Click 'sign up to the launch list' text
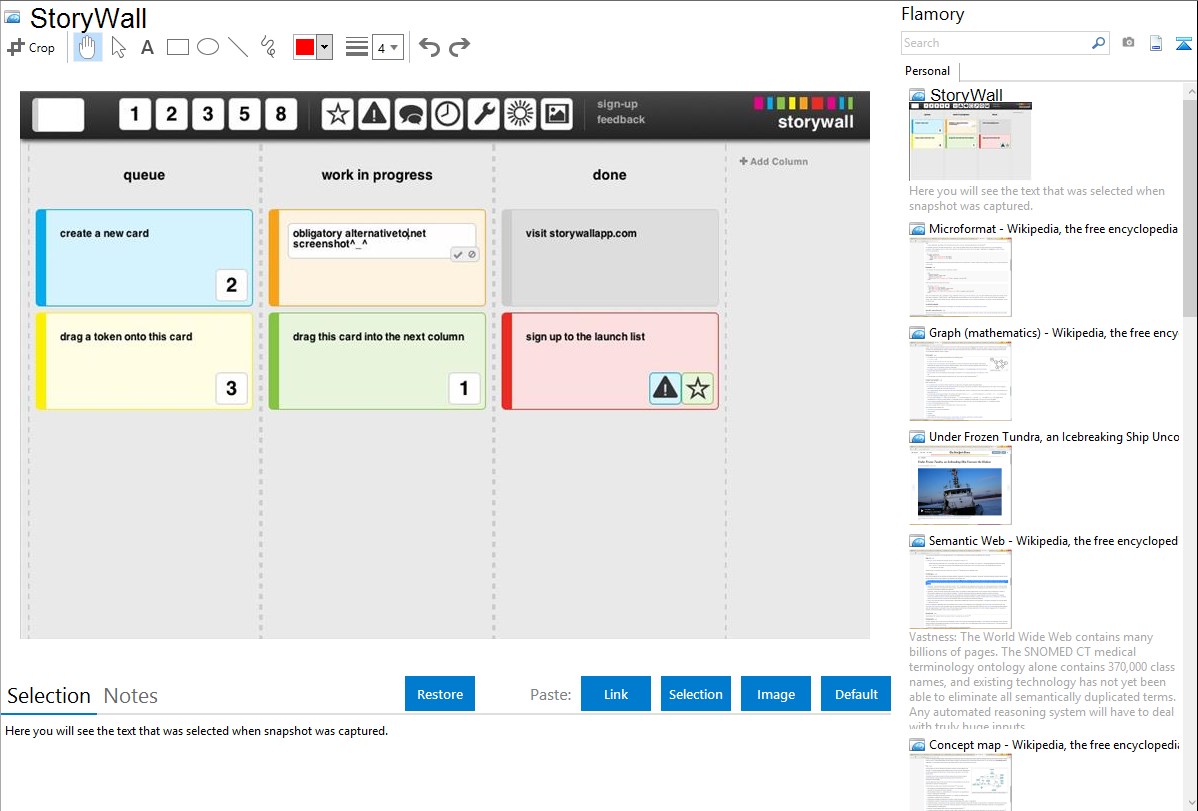 coord(585,336)
